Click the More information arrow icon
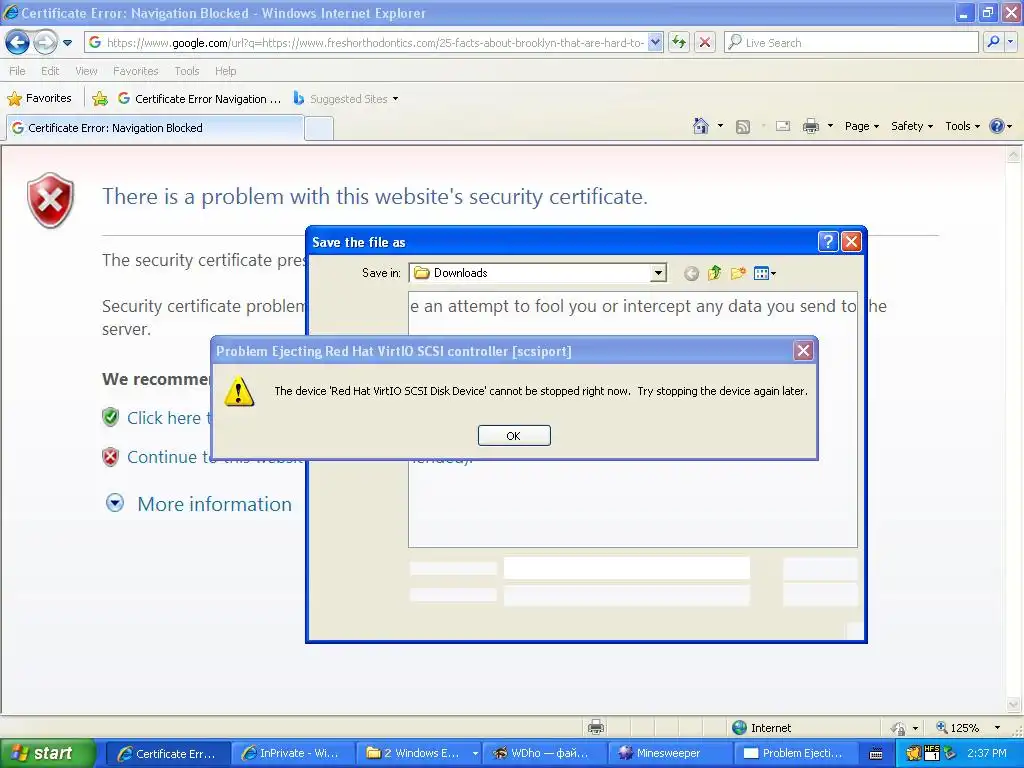This screenshot has width=1024, height=768. point(115,503)
